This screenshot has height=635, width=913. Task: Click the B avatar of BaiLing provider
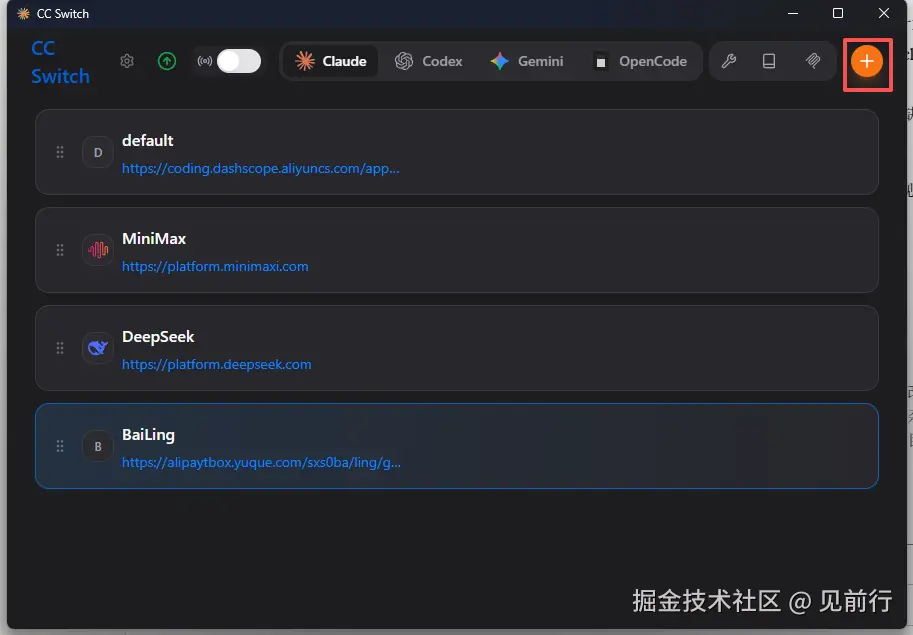pyautogui.click(x=98, y=446)
